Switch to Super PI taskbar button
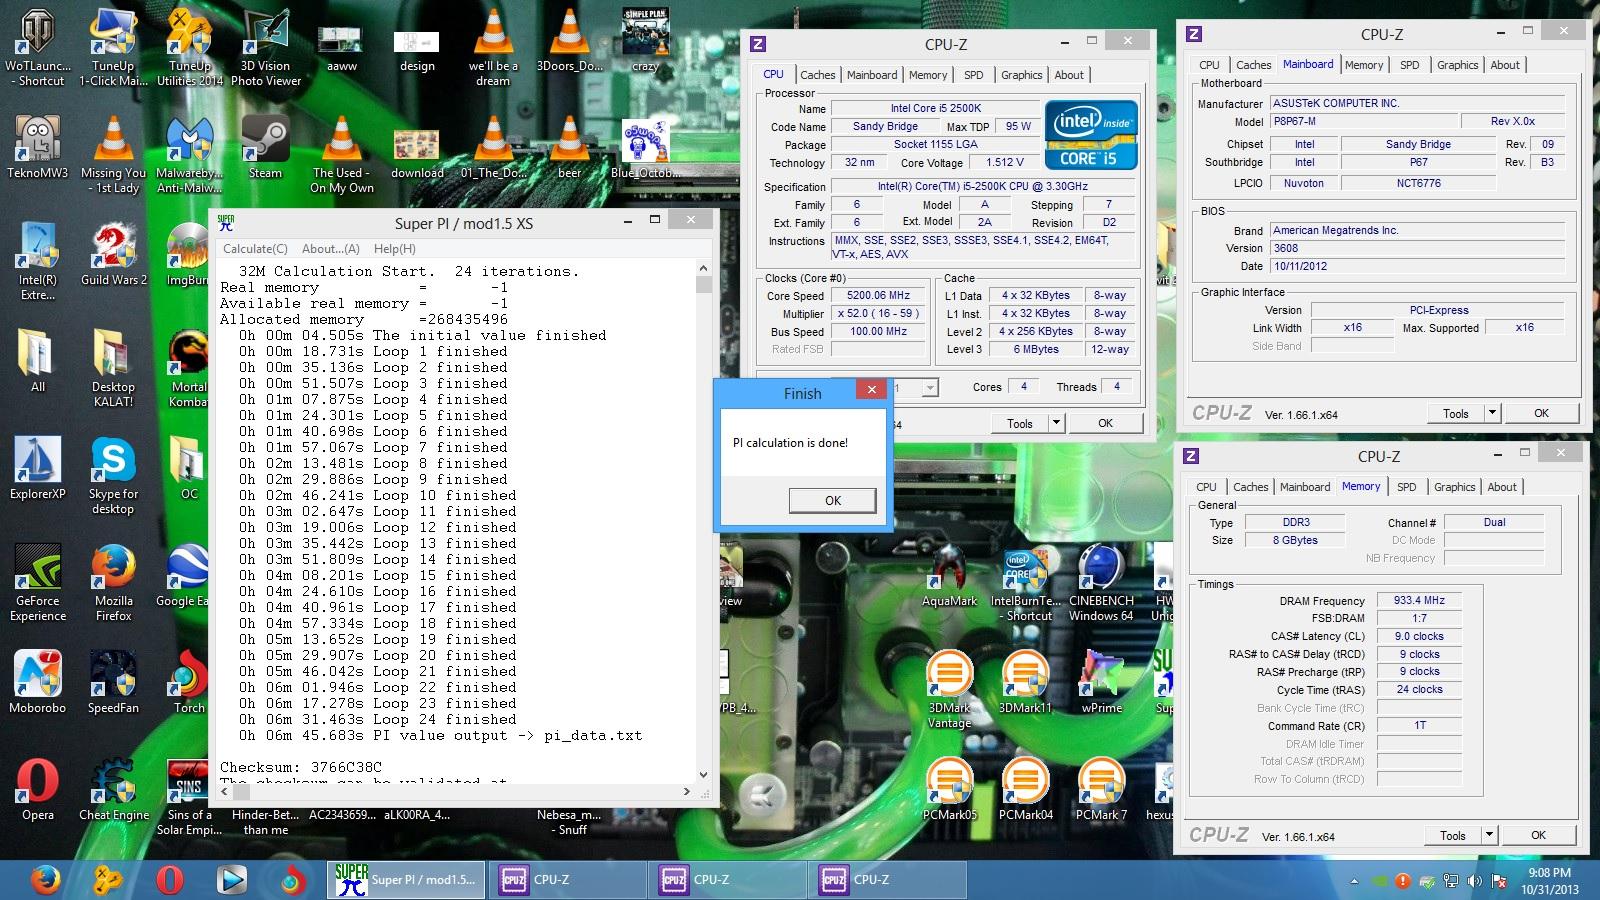Image resolution: width=1600 pixels, height=900 pixels. tap(407, 880)
